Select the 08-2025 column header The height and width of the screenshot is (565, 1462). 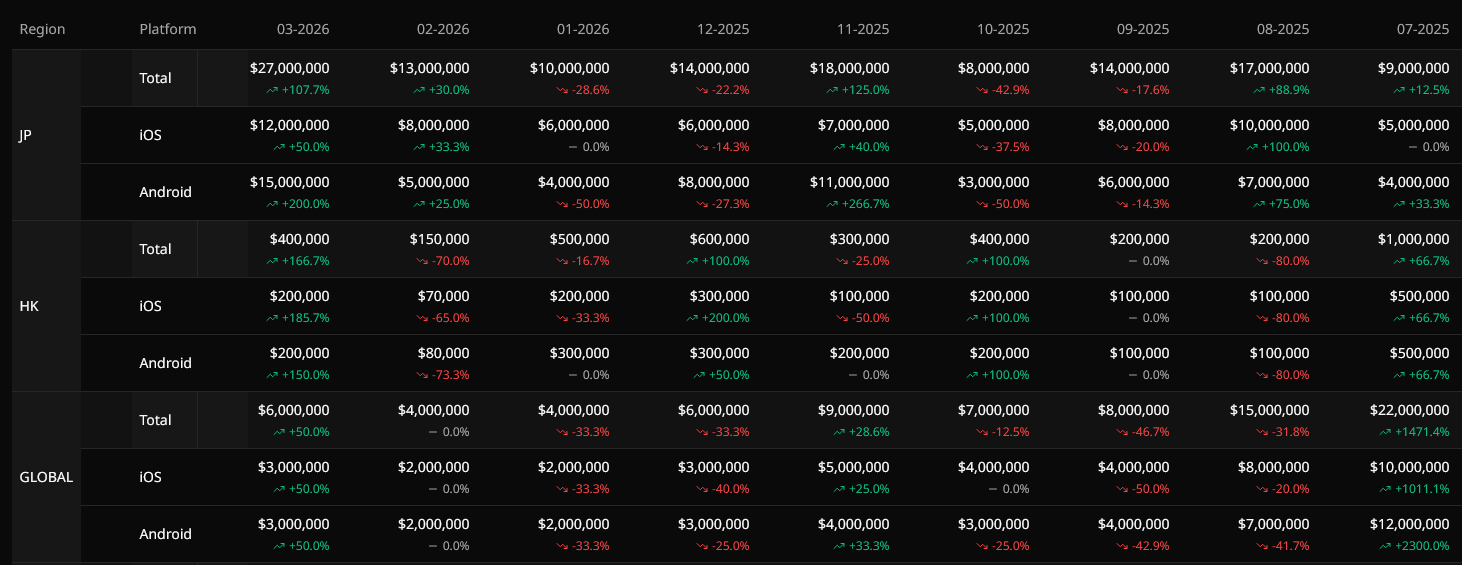pos(1283,29)
